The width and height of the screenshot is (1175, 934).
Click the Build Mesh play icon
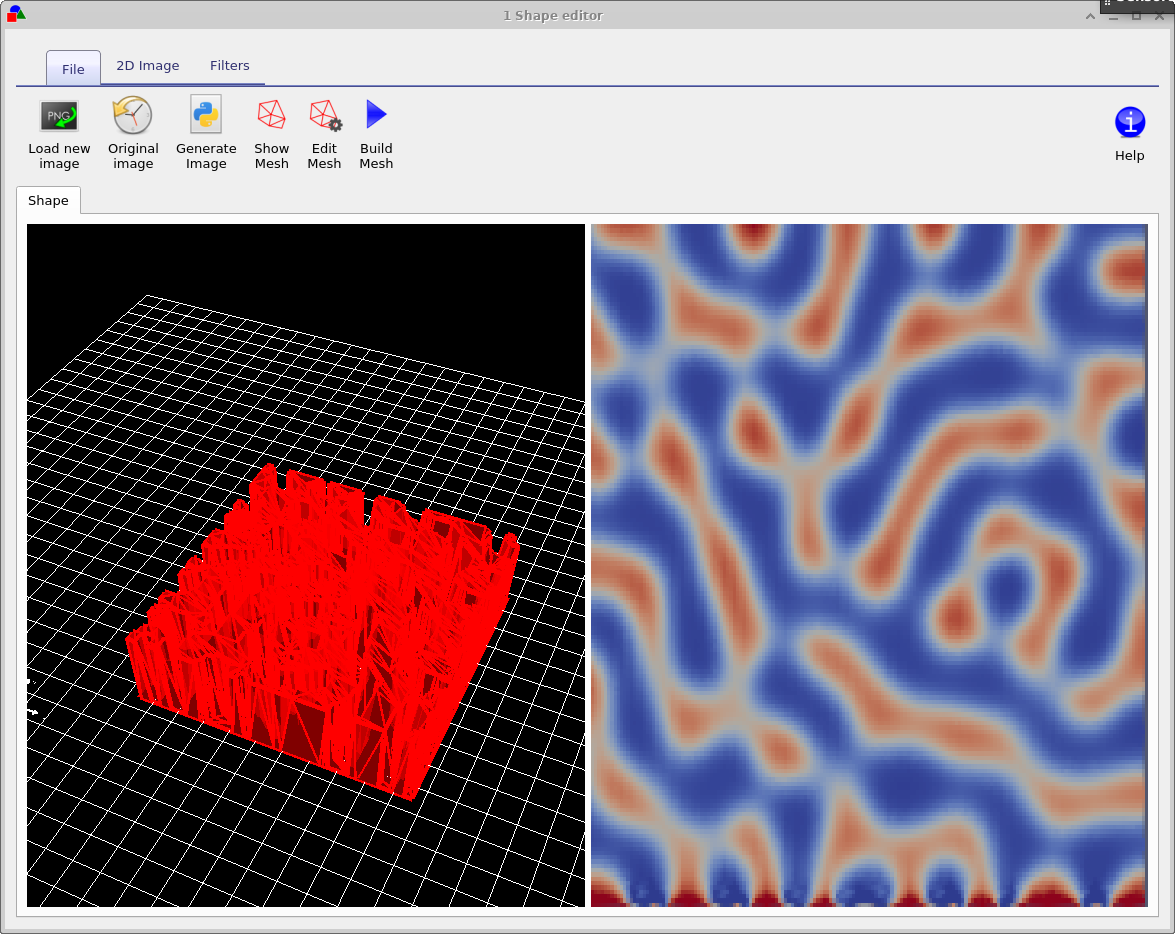click(376, 115)
